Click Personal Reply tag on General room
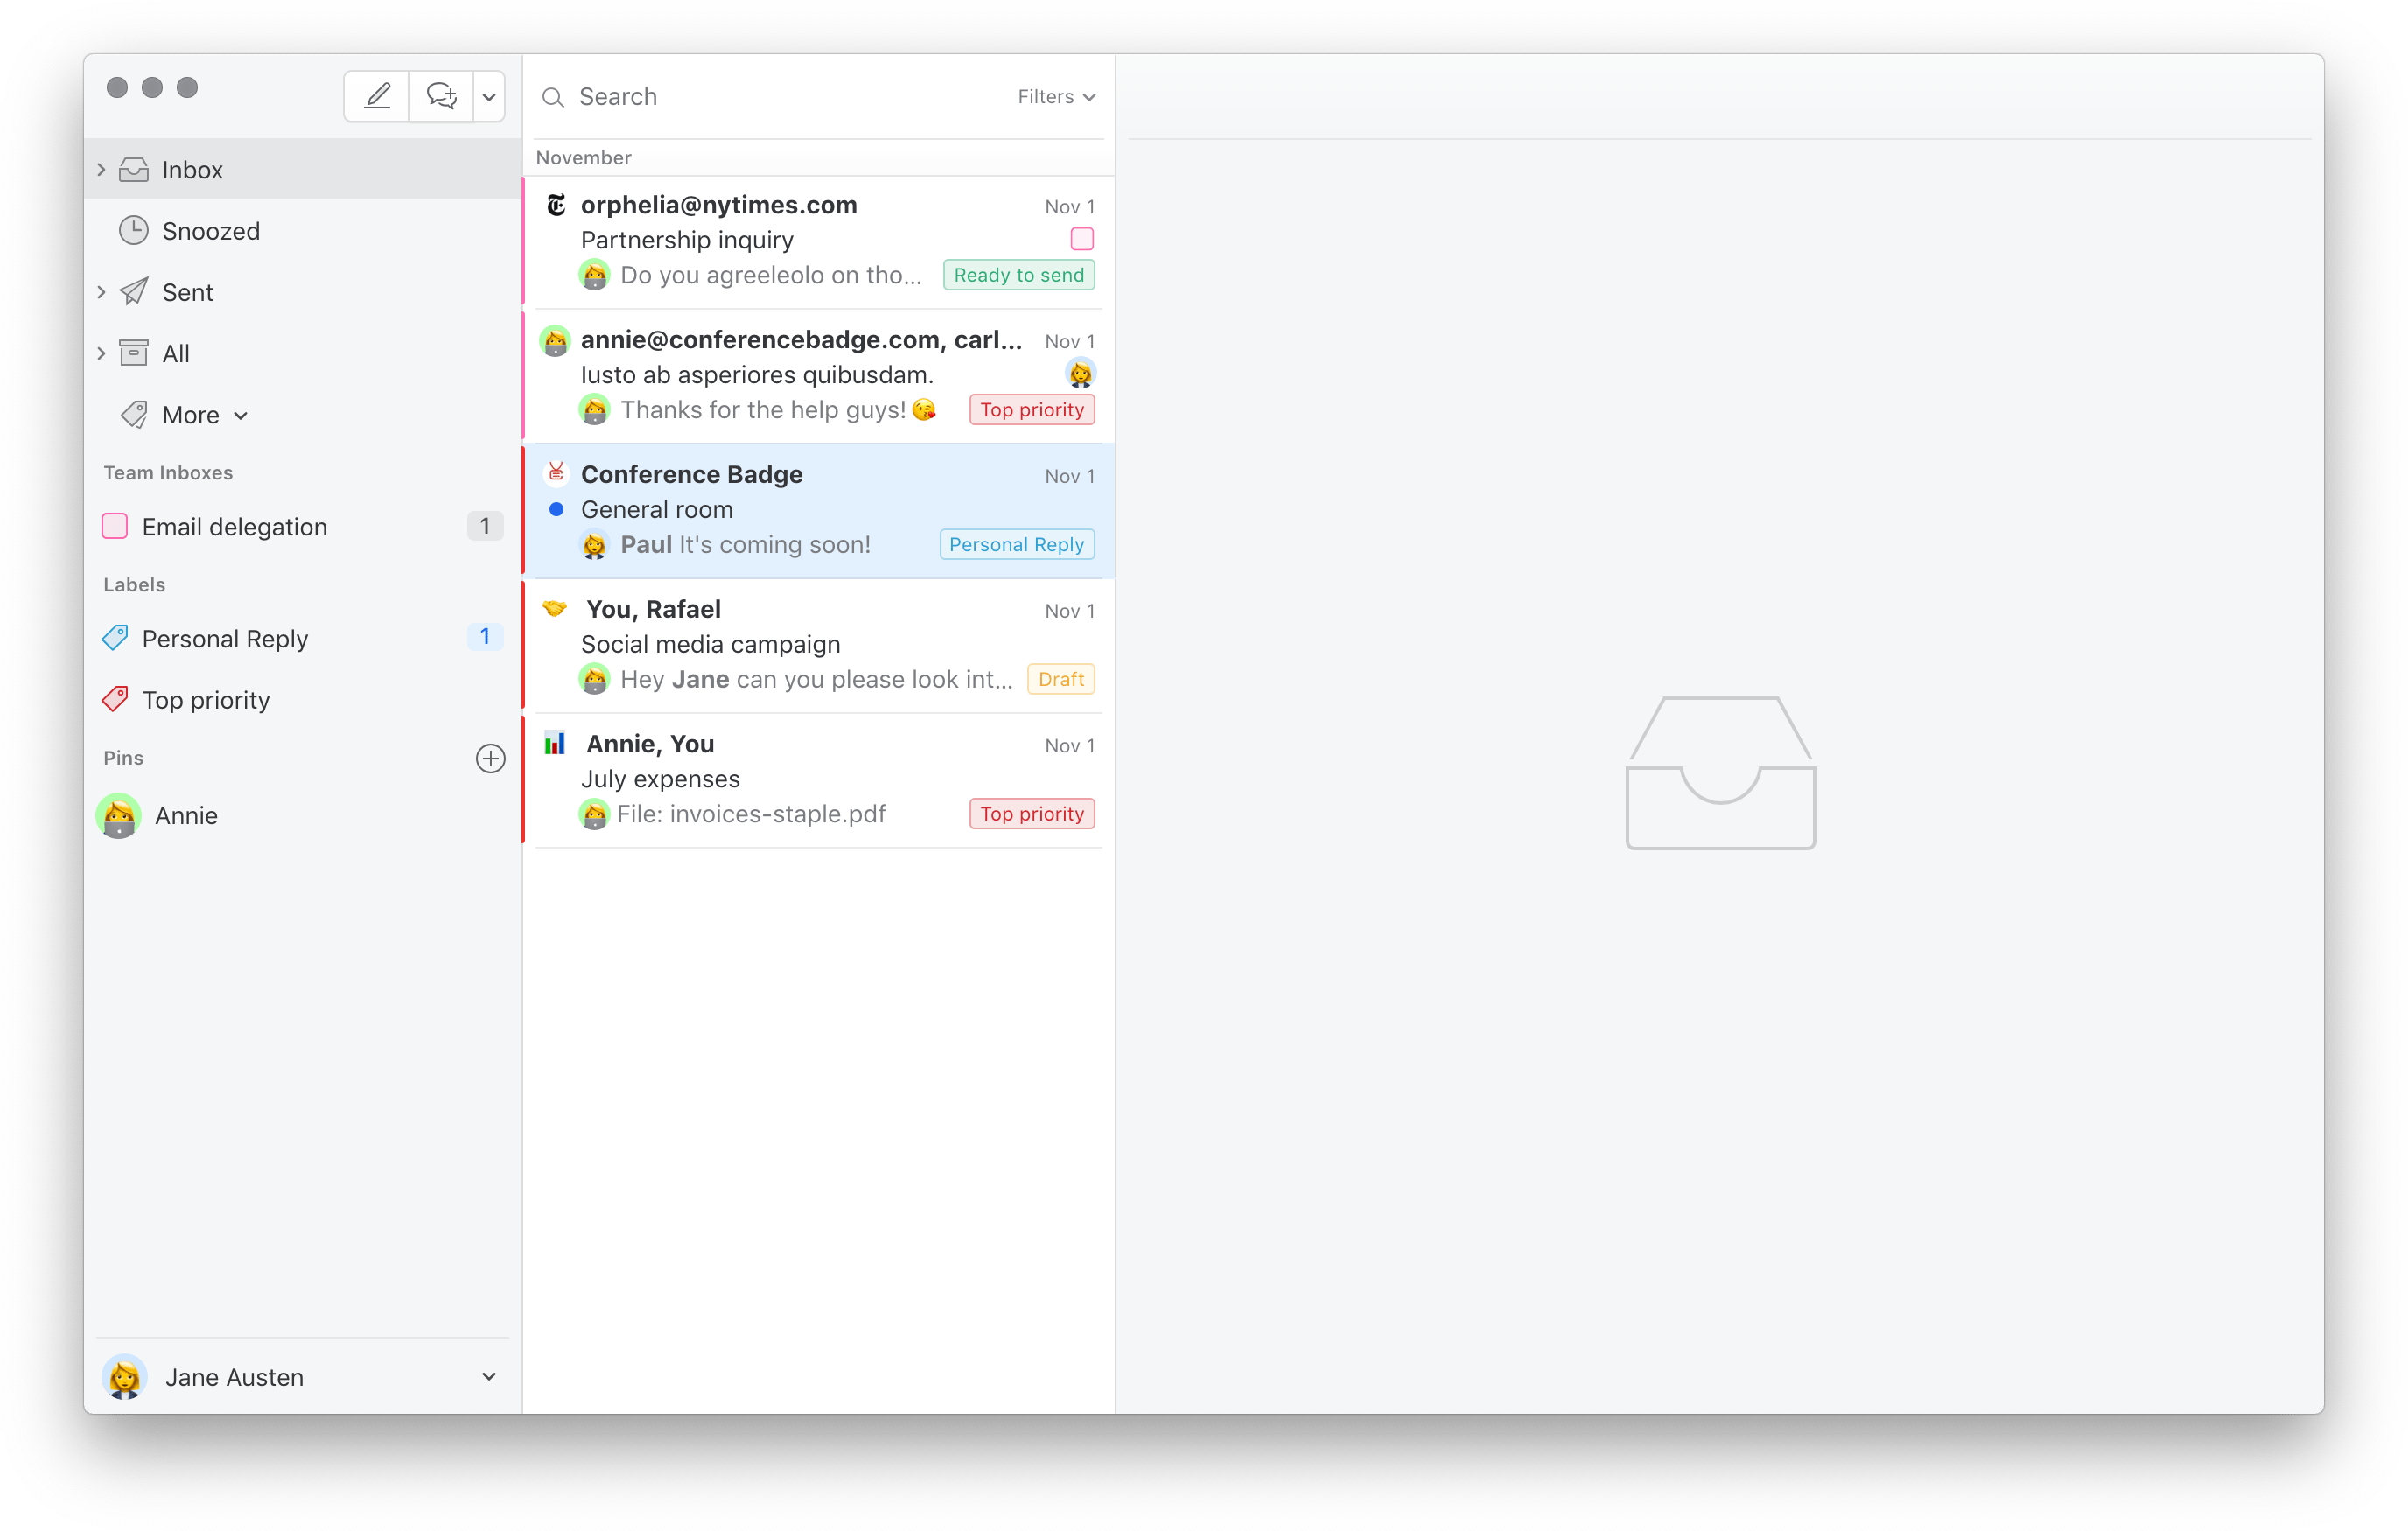Image resolution: width=2408 pixels, height=1531 pixels. [x=1016, y=545]
